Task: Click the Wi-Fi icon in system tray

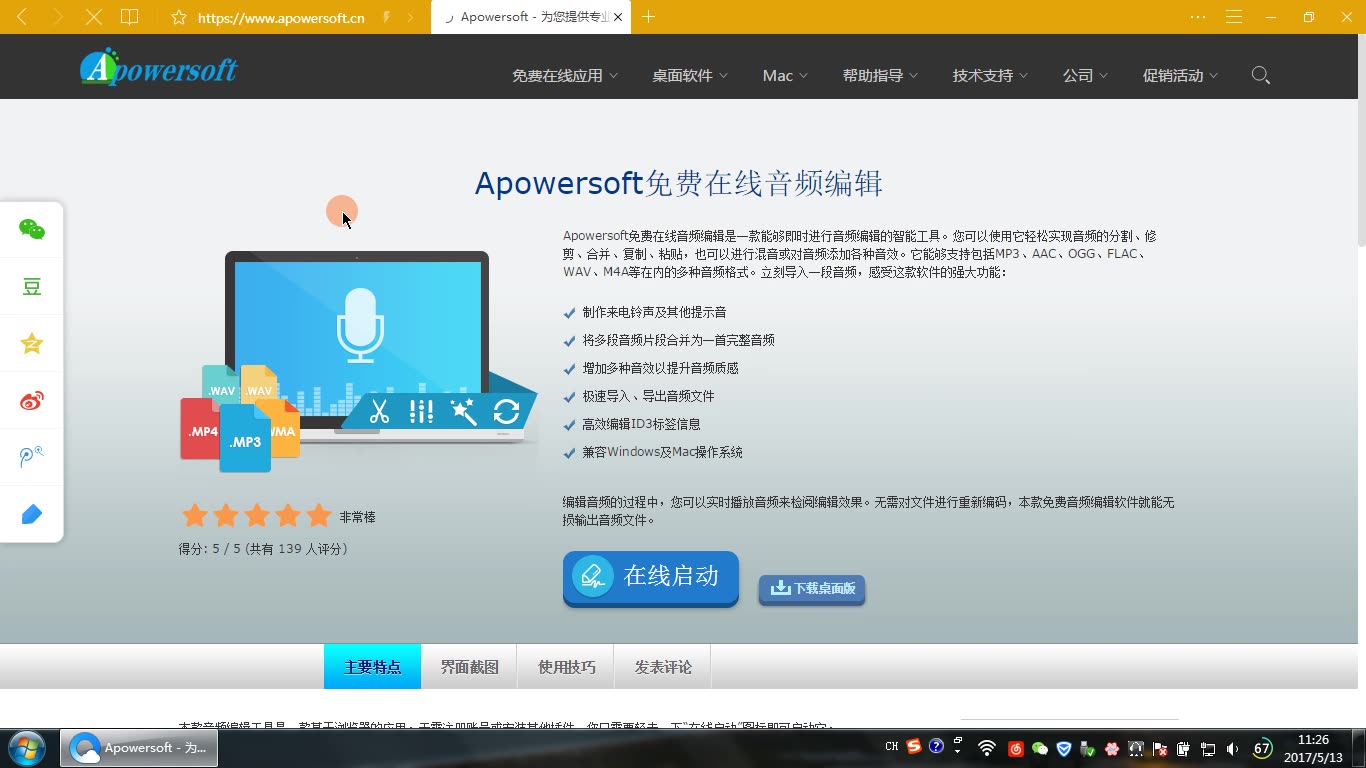Action: pyautogui.click(x=986, y=748)
